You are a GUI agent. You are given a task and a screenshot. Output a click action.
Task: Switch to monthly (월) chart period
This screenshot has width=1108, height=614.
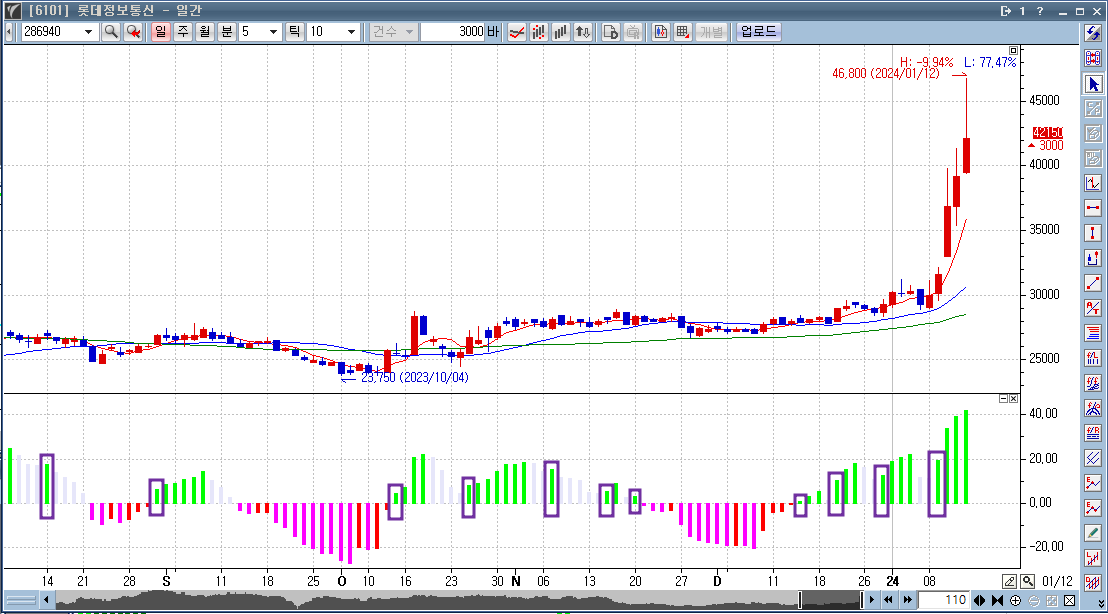[x=204, y=31]
